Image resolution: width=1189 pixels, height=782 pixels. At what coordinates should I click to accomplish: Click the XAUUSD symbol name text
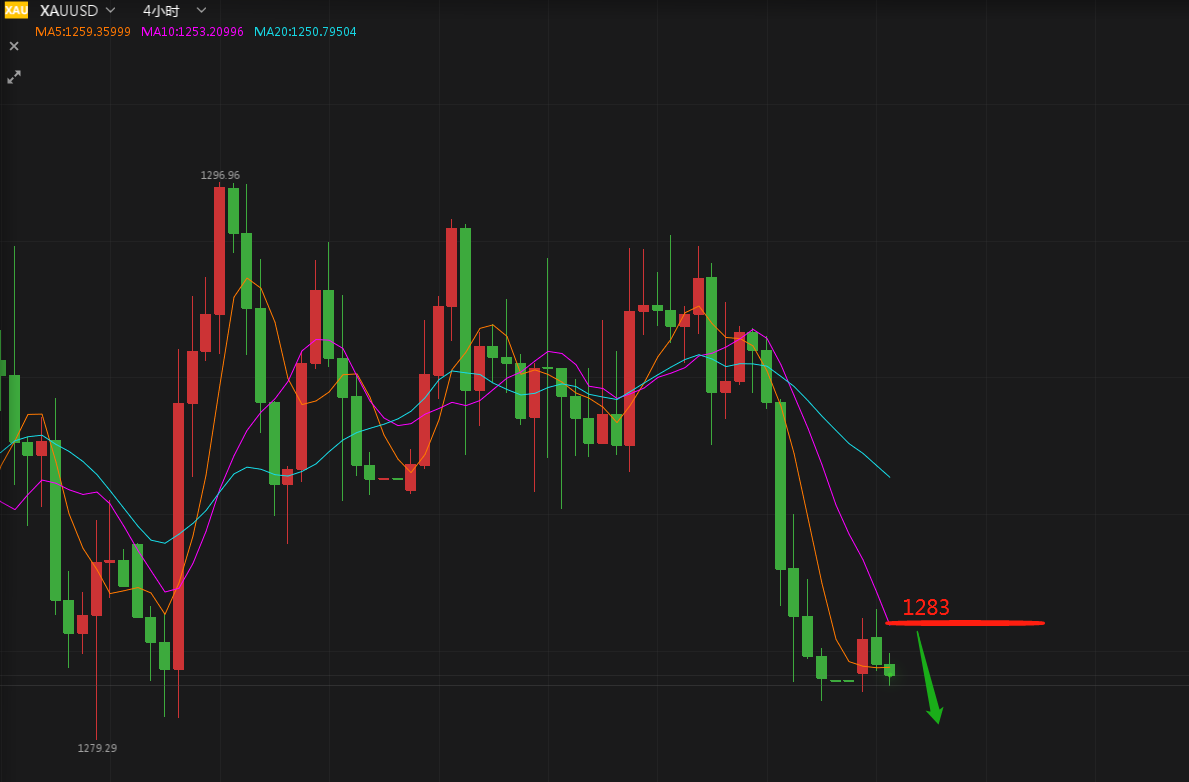pyautogui.click(x=69, y=11)
